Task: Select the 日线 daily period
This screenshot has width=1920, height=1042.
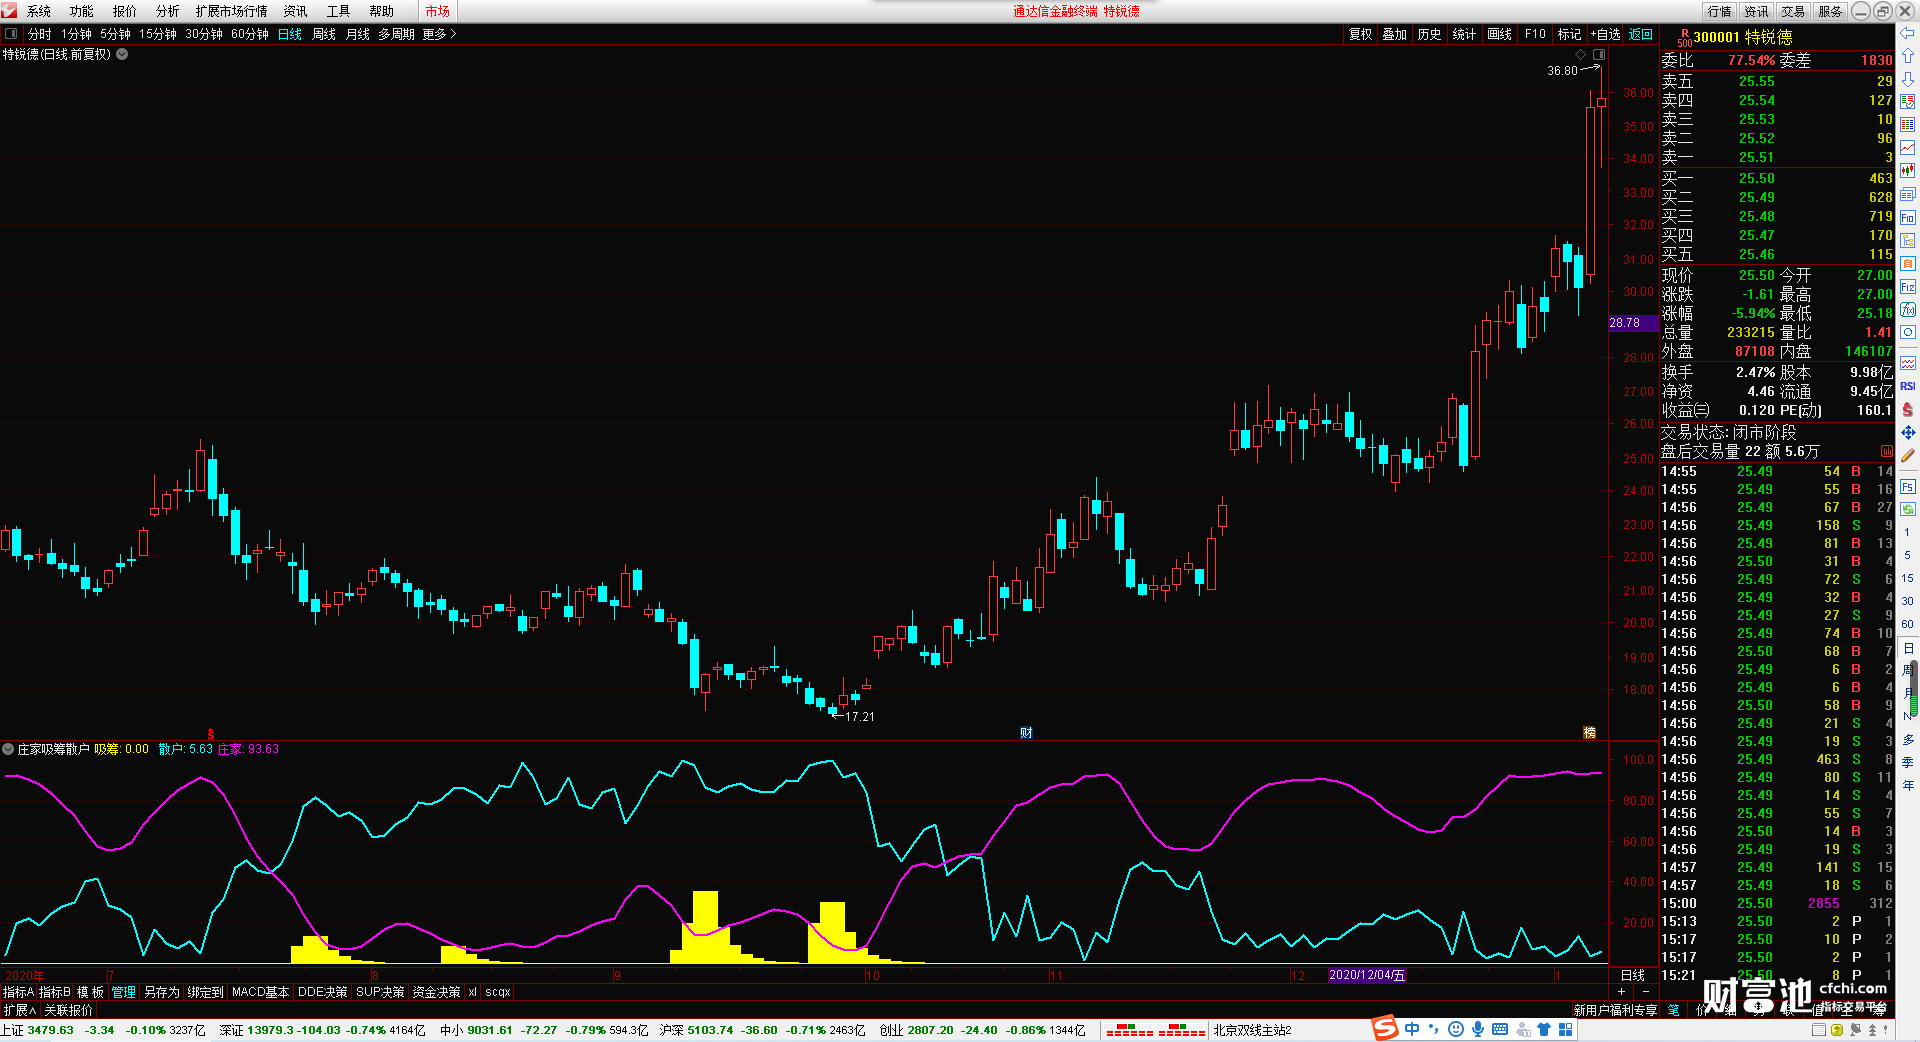Action: (x=289, y=34)
